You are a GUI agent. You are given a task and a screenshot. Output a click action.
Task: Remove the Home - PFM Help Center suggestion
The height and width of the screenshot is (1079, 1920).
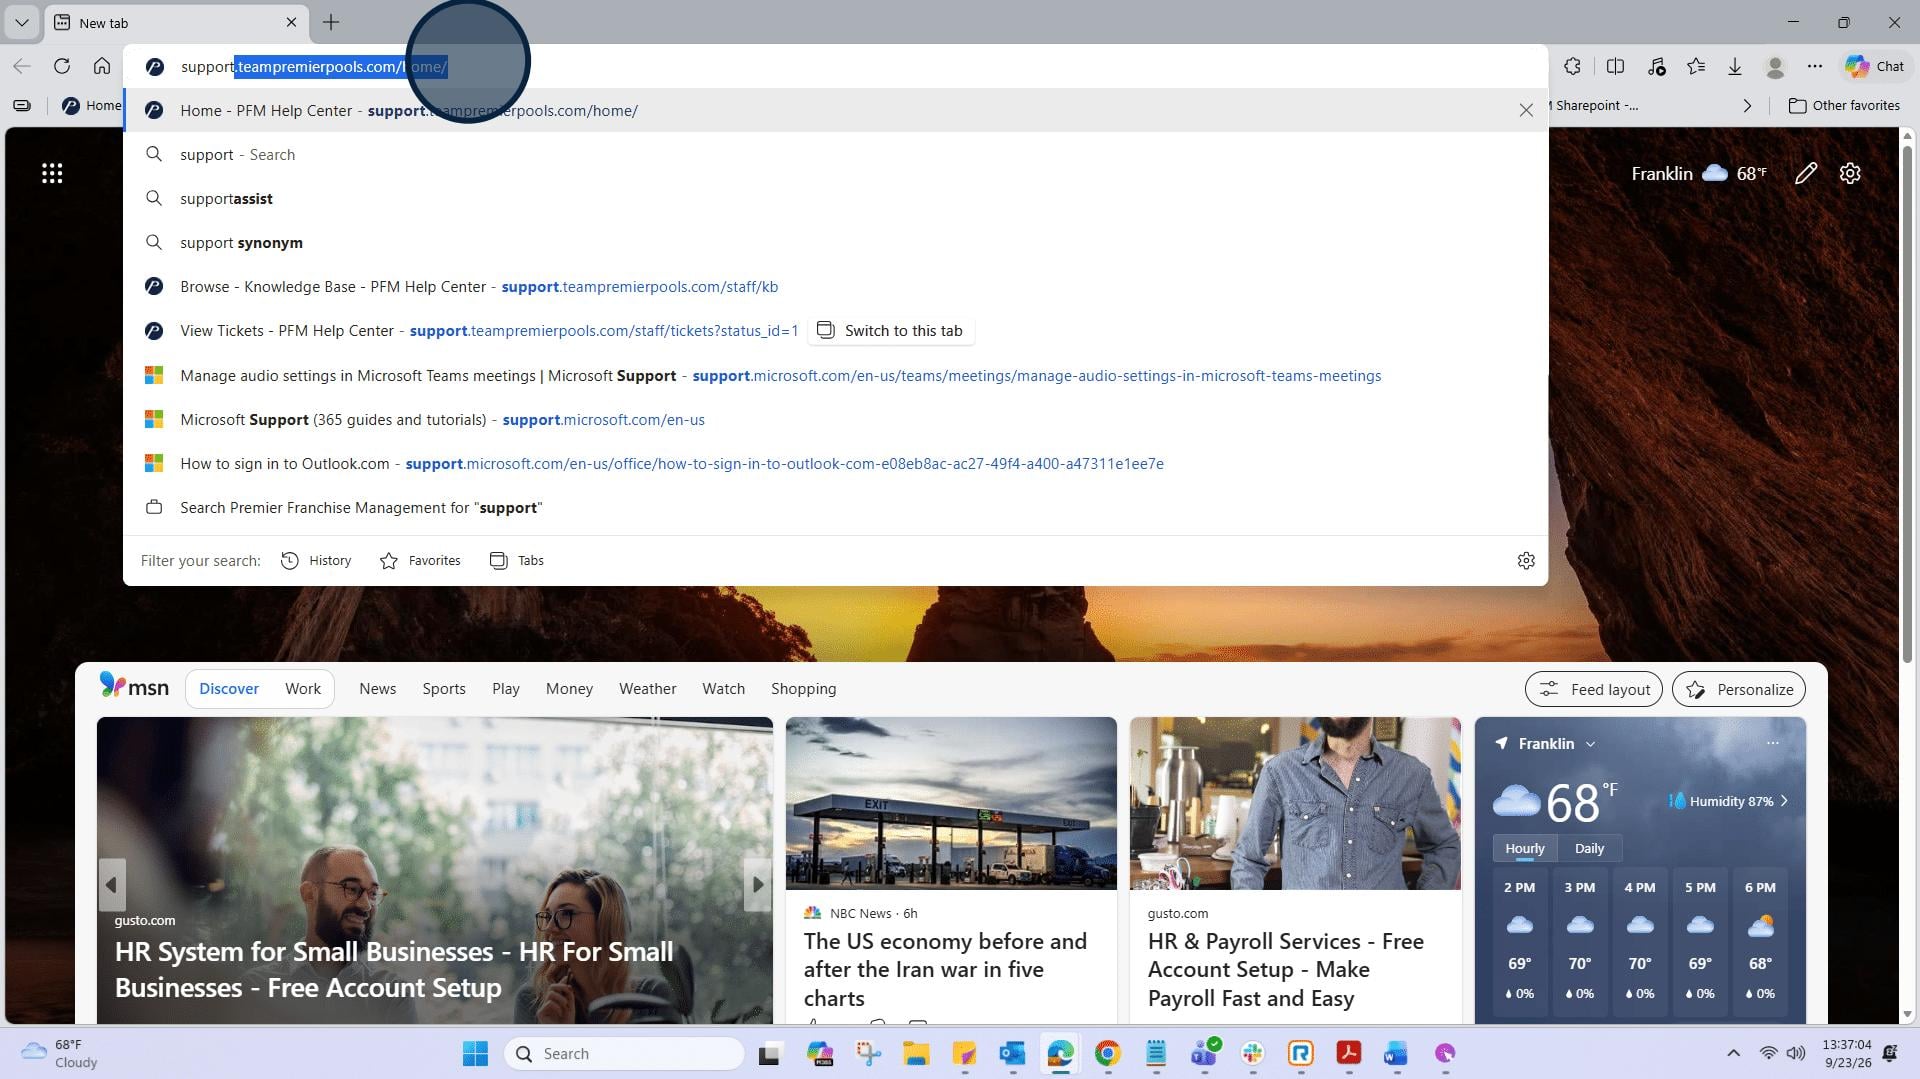1526,110
